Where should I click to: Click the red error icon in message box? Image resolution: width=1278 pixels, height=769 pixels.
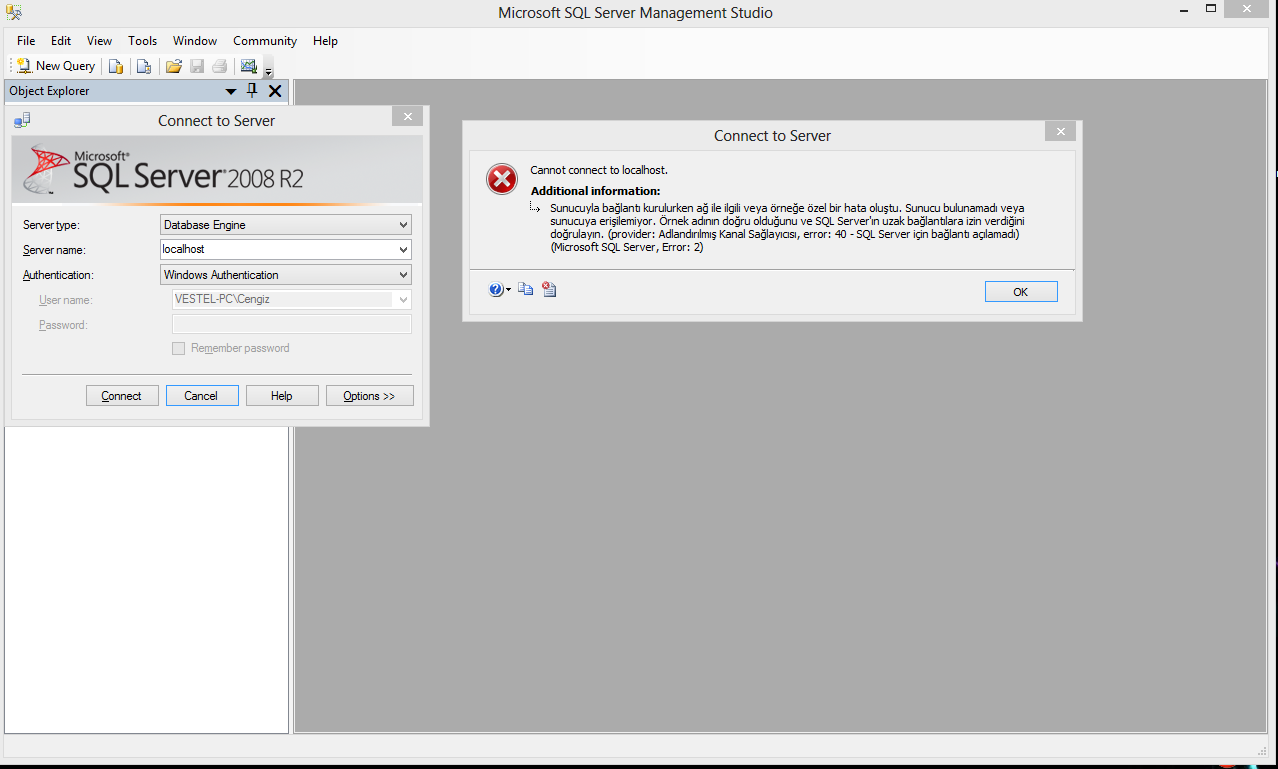tap(501, 179)
